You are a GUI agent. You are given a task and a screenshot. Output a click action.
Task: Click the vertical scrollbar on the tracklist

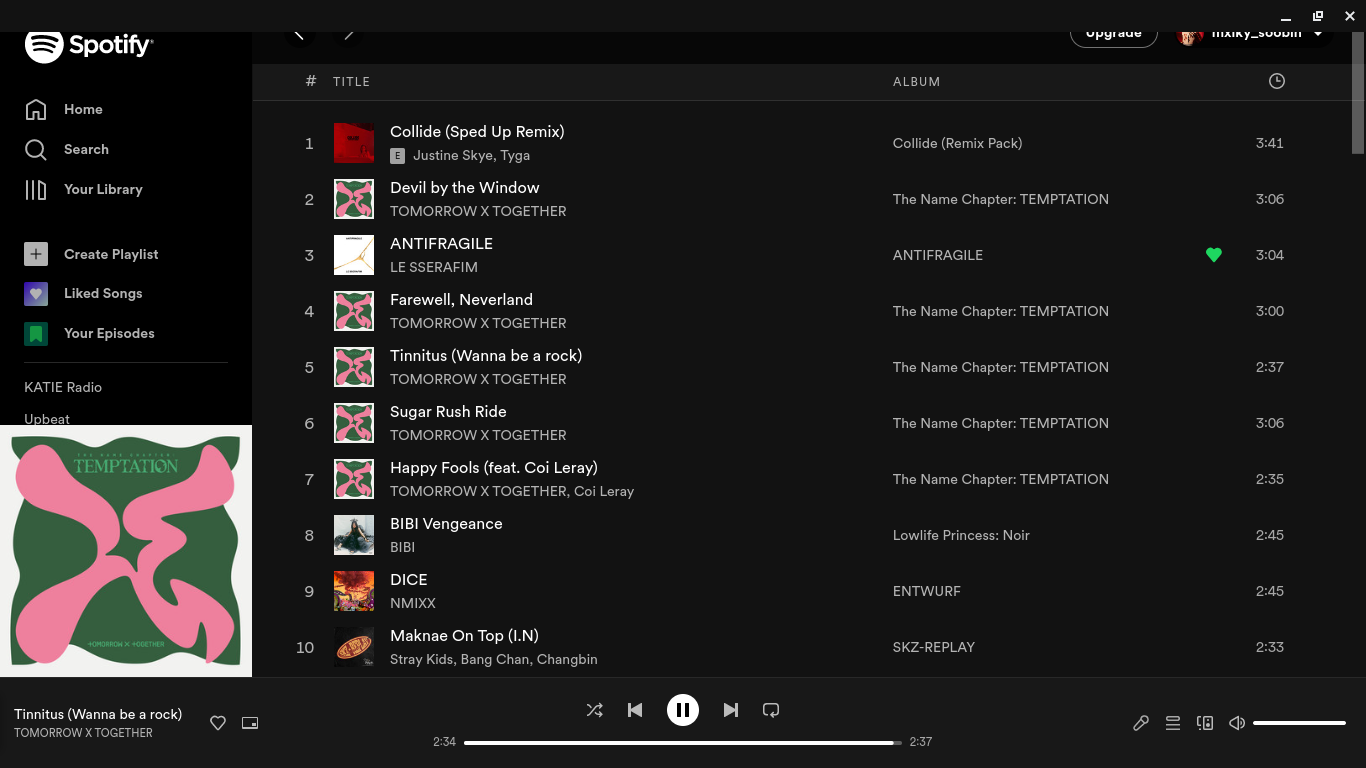coord(1358,93)
